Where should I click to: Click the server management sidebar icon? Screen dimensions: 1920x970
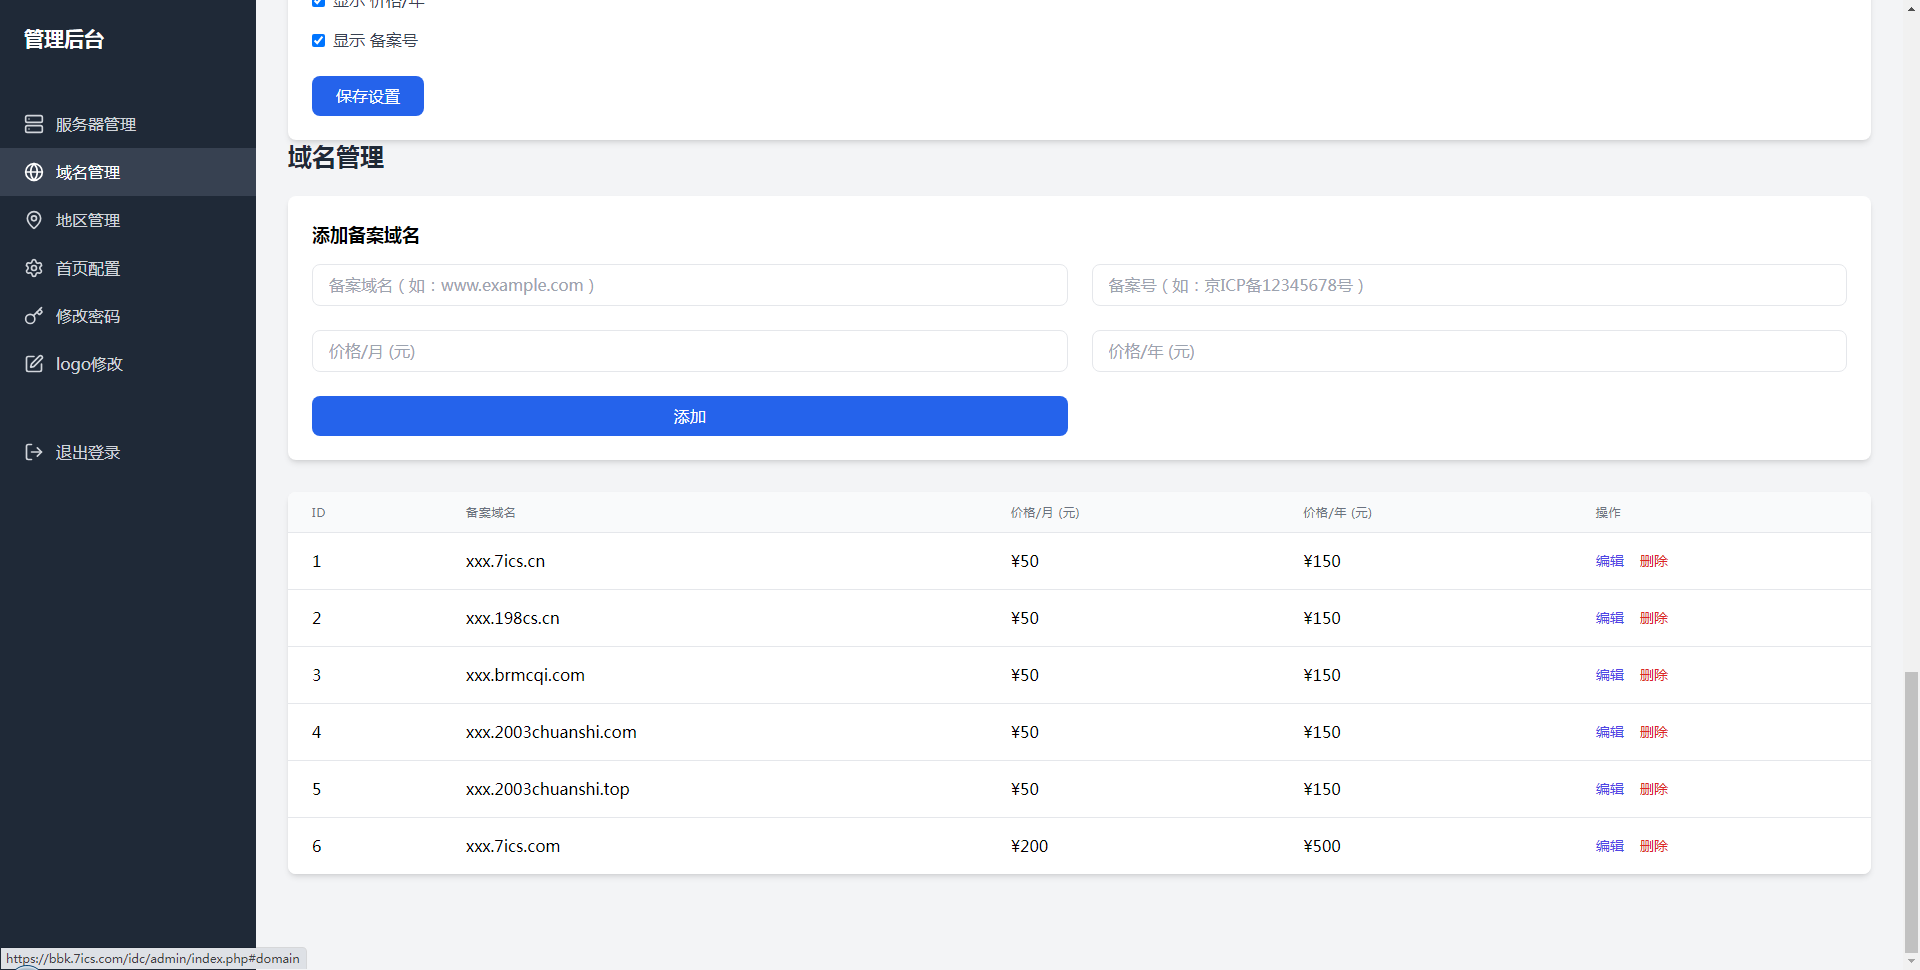point(34,124)
